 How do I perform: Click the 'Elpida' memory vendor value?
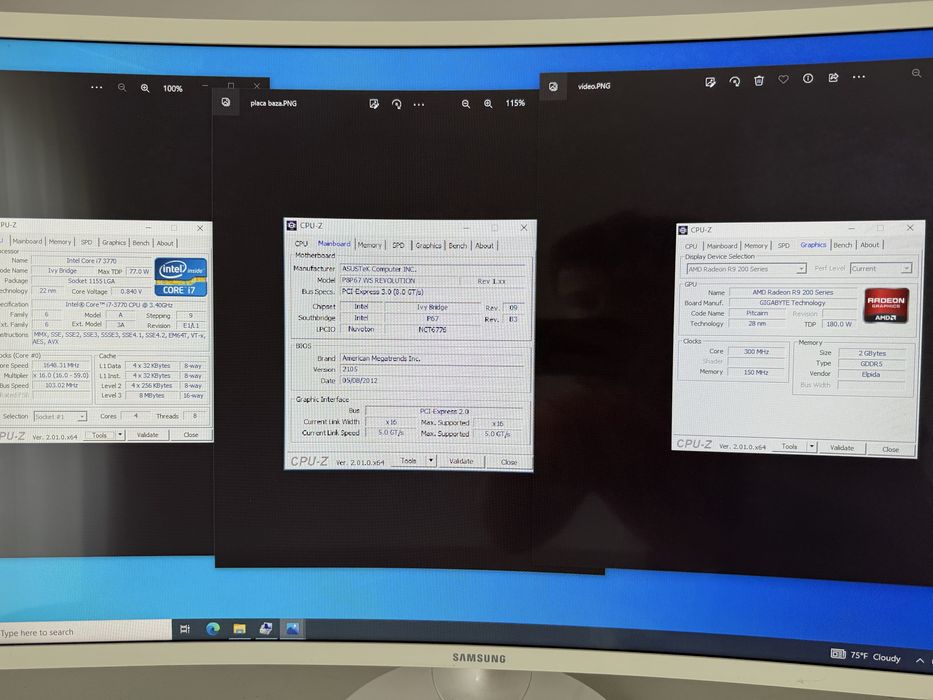coord(871,374)
